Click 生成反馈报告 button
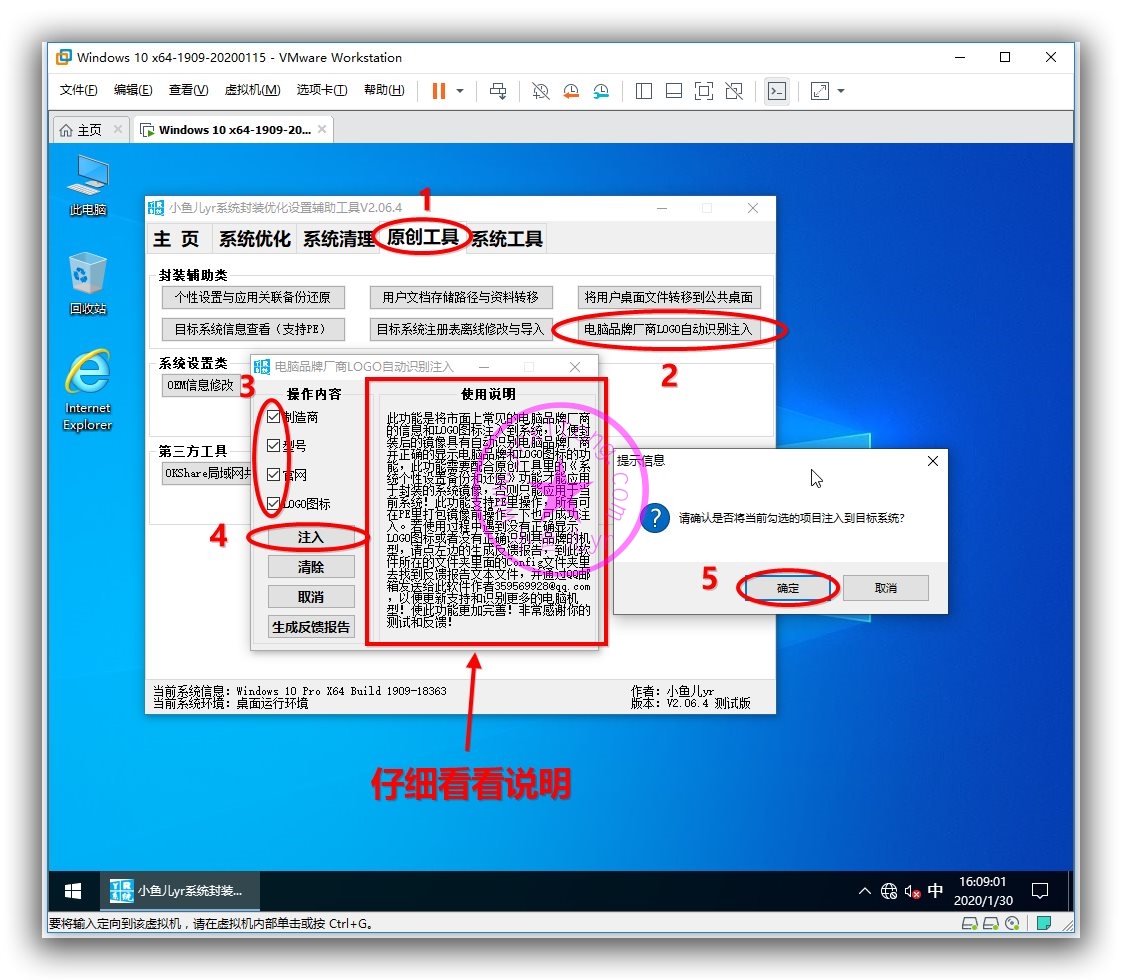 (x=311, y=627)
